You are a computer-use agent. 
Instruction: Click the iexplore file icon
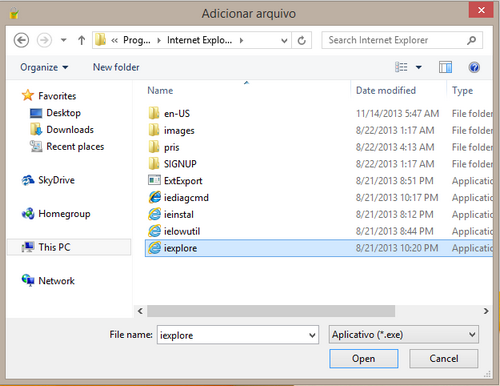154,248
